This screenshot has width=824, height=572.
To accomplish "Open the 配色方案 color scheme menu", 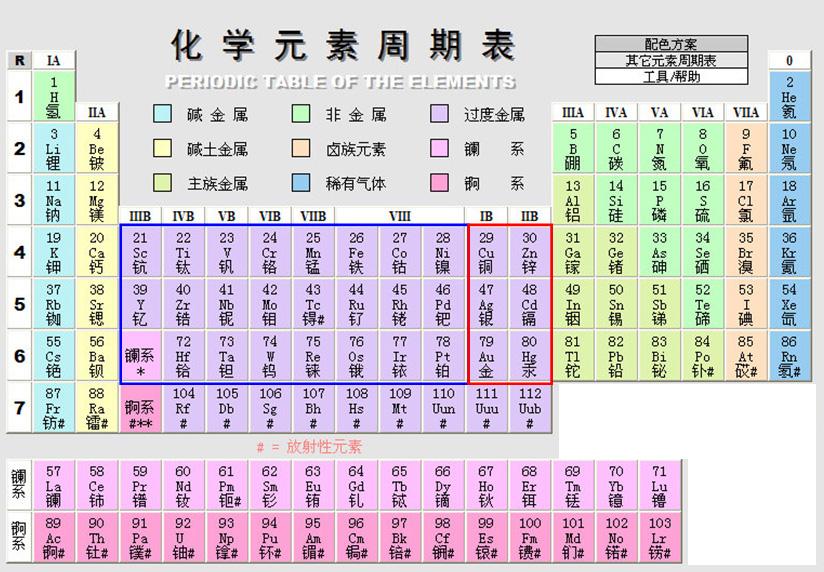I will click(x=671, y=45).
